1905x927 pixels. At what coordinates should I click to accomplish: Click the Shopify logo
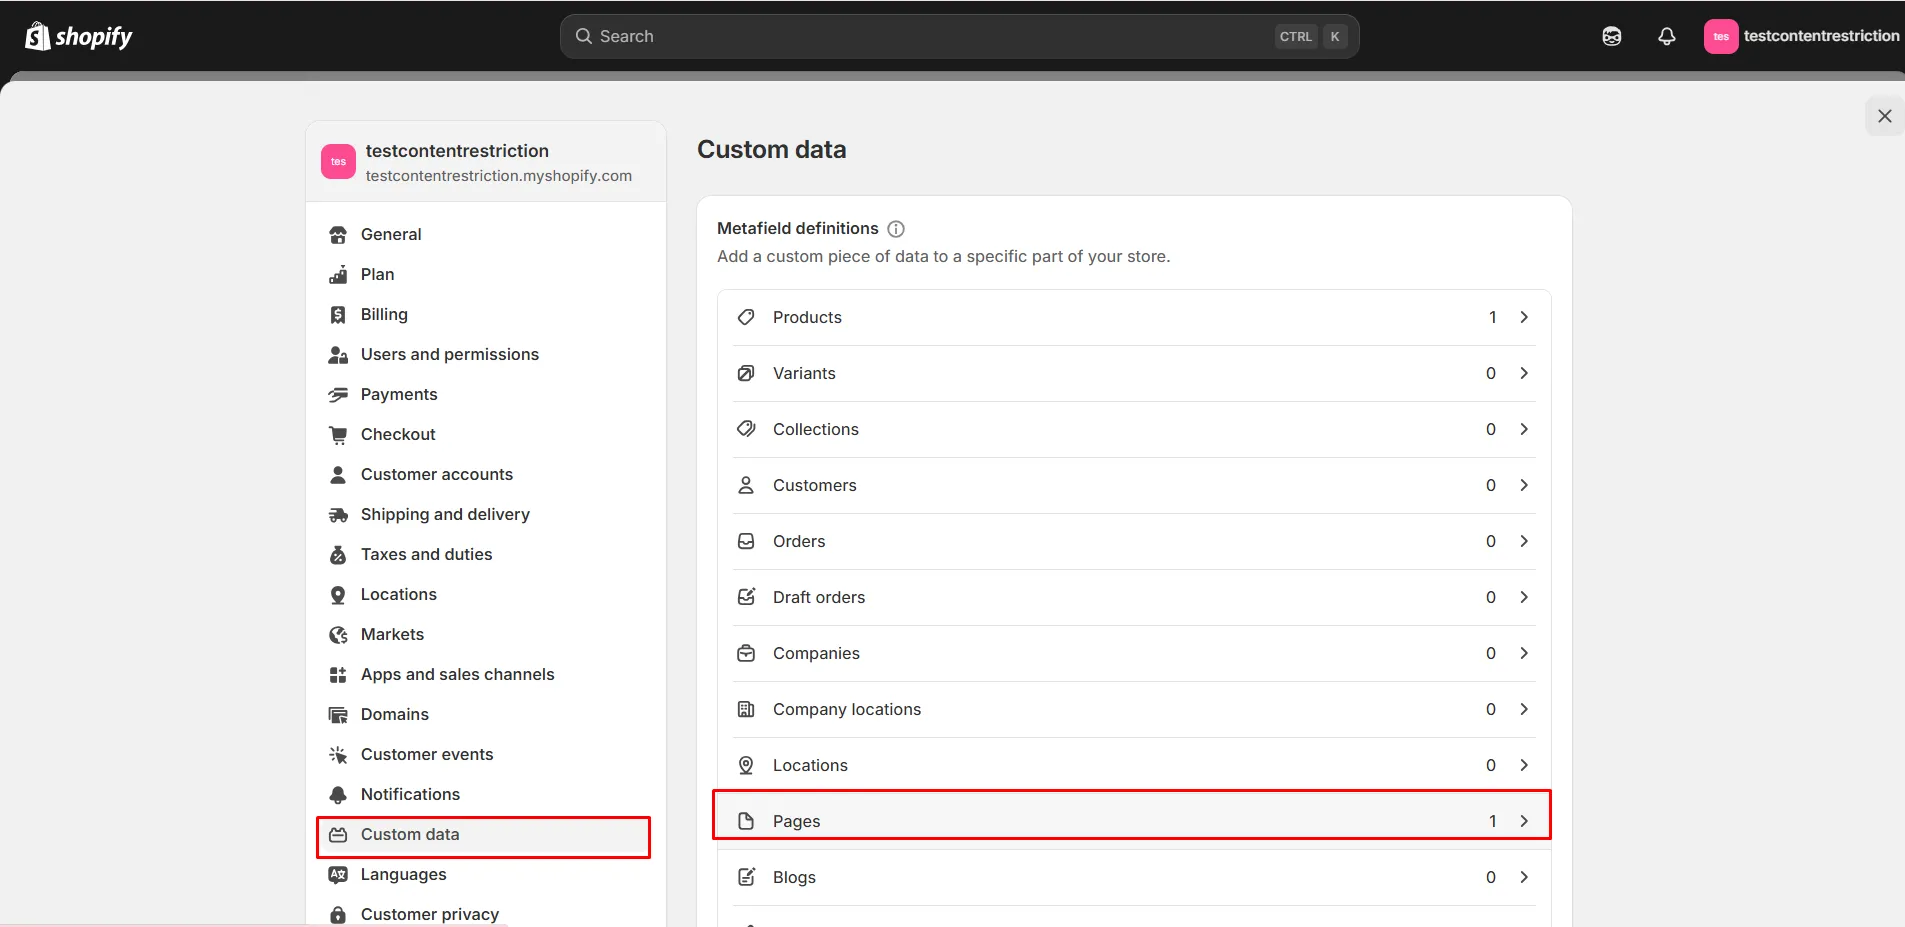click(78, 36)
